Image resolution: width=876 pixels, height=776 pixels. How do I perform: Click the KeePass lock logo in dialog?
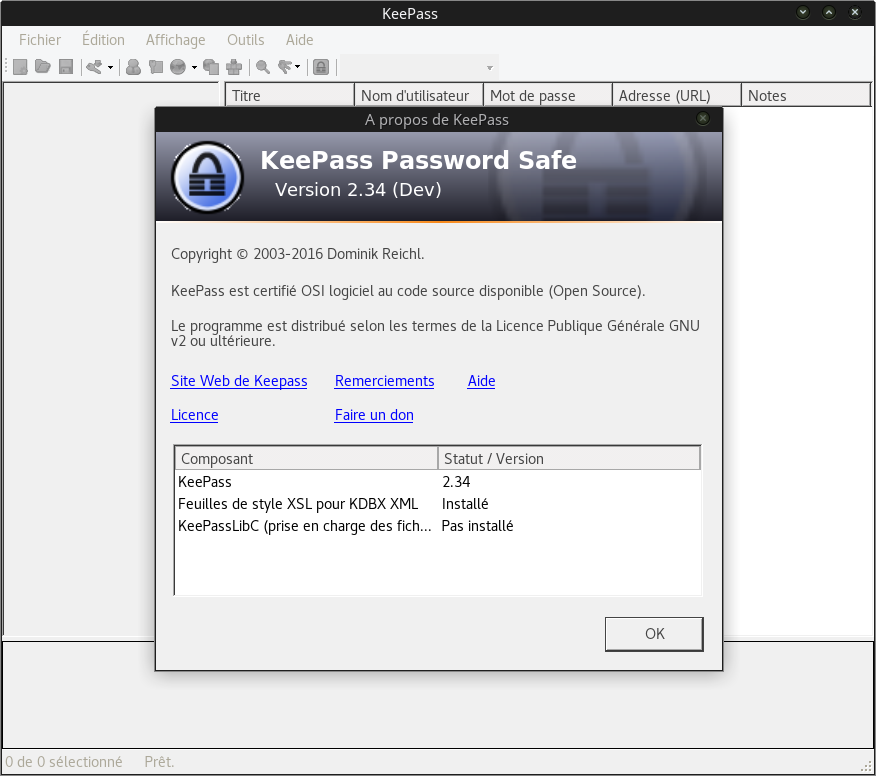pos(207,177)
